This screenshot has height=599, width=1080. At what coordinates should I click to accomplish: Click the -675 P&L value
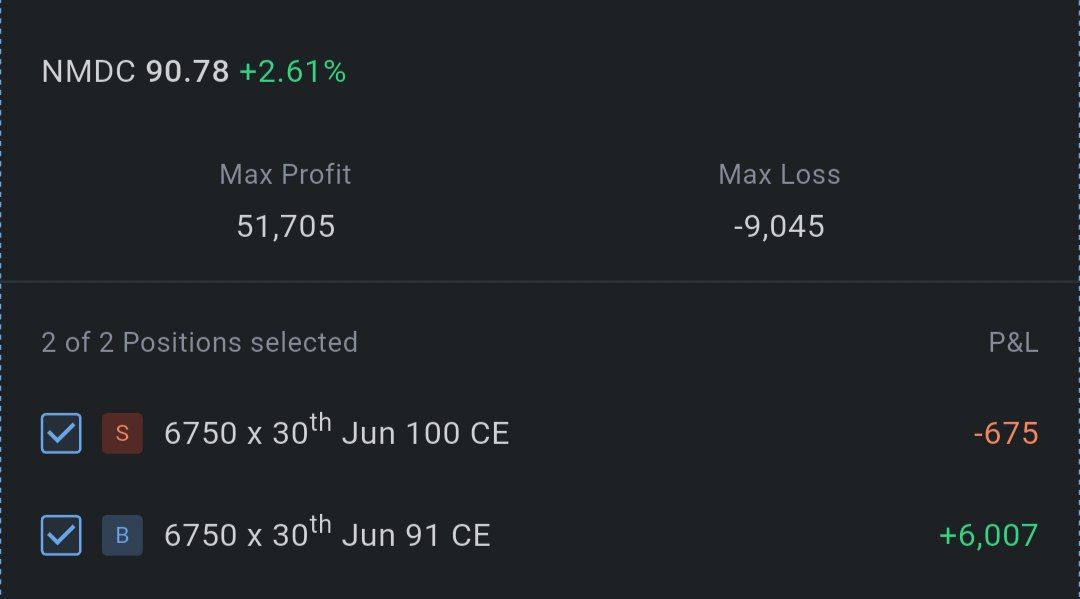[x=1006, y=434]
